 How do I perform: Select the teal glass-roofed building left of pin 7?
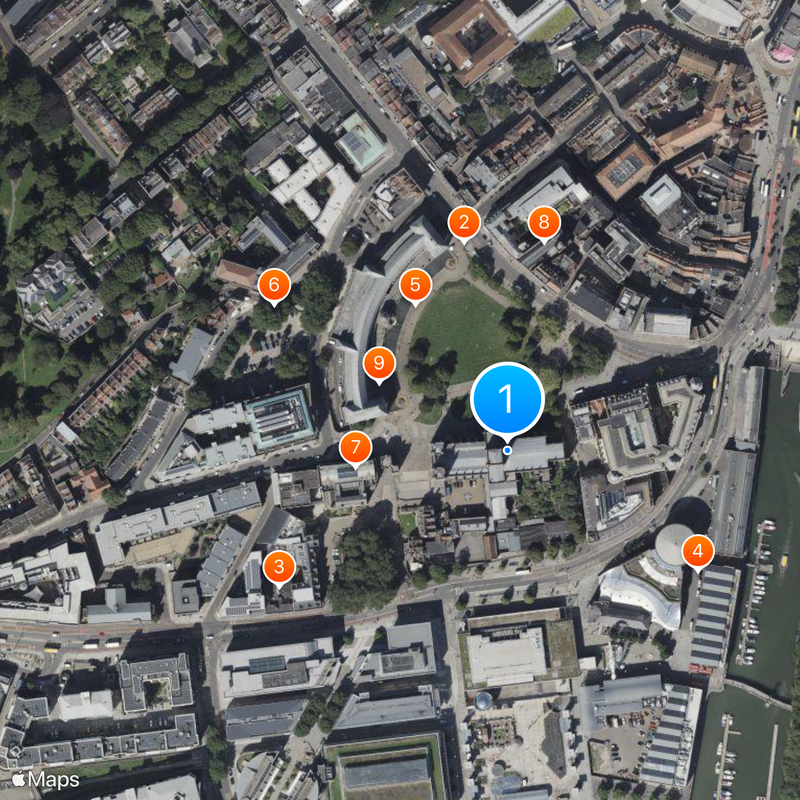(280, 418)
